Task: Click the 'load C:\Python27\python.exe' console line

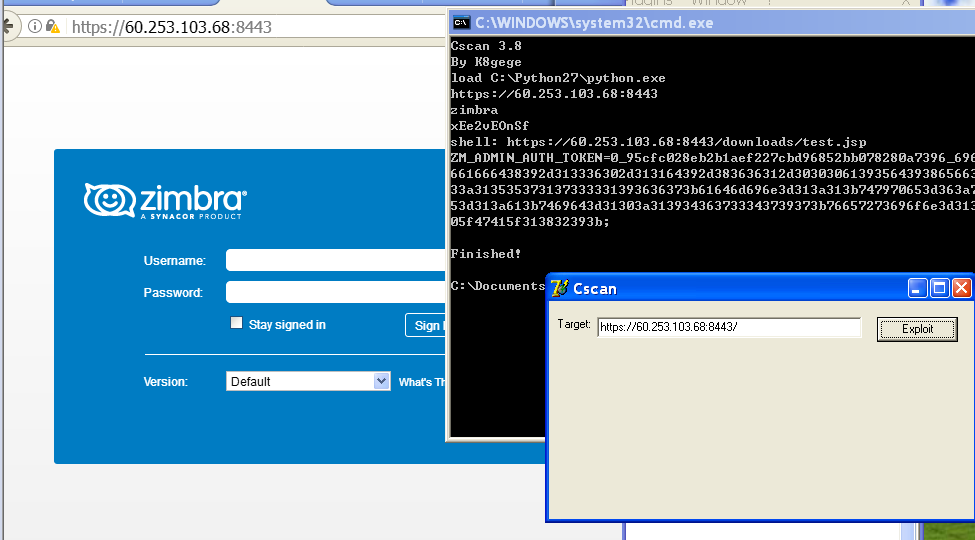Action: click(558, 78)
